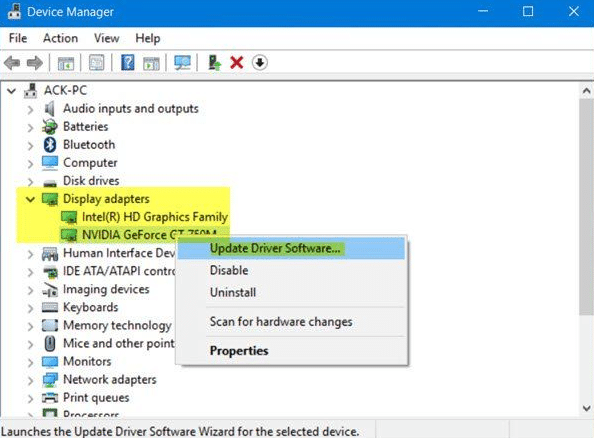Open the Action menu

[x=60, y=38]
